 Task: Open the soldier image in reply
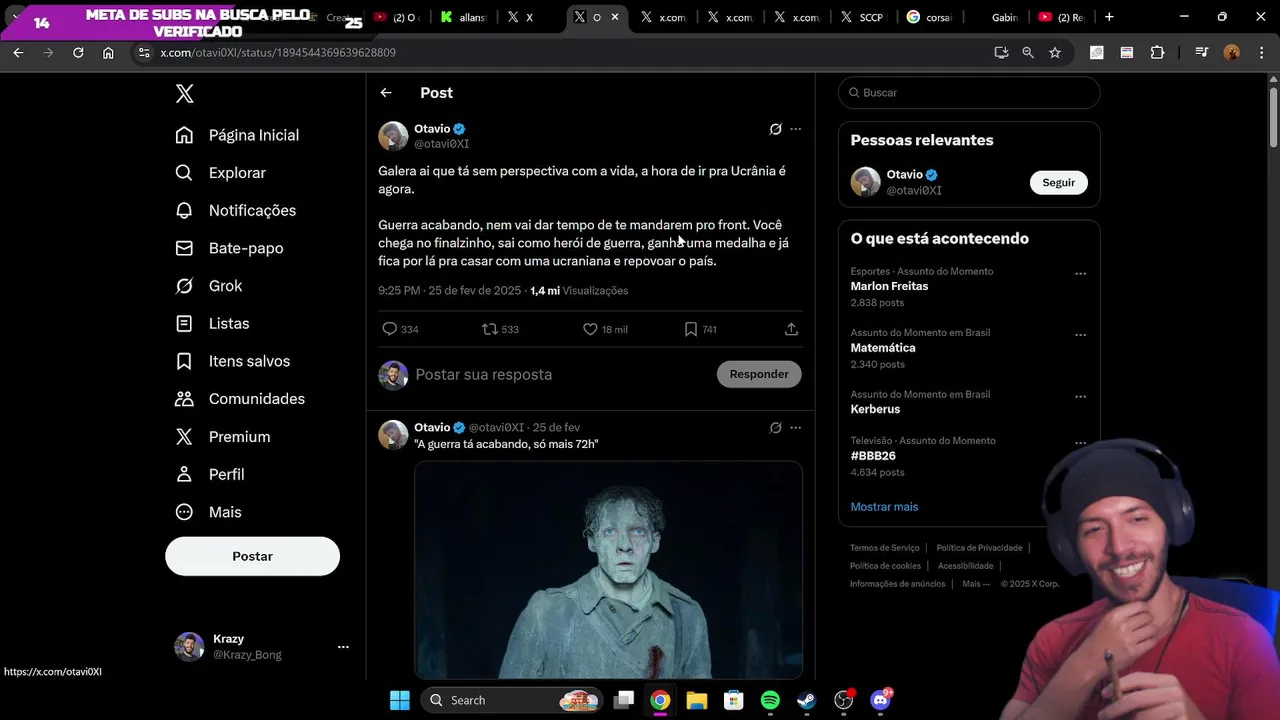608,570
